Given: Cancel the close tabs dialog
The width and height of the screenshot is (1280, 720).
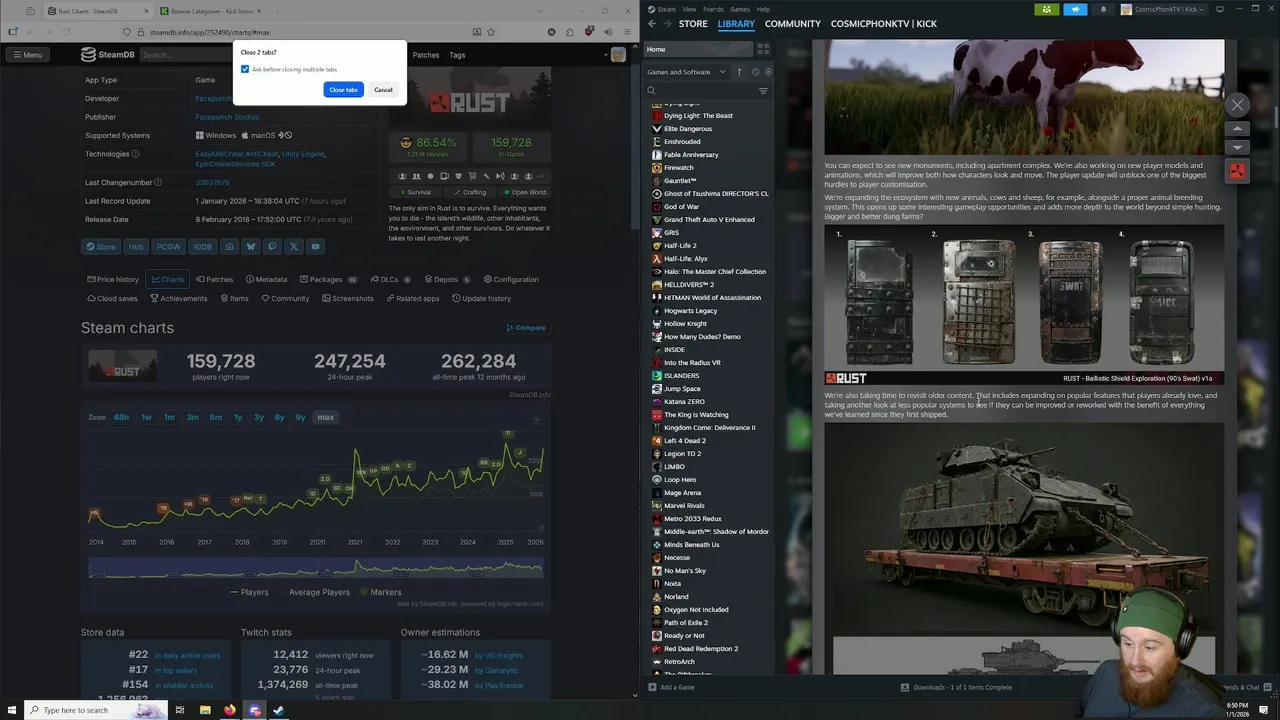Looking at the screenshot, I should point(383,90).
